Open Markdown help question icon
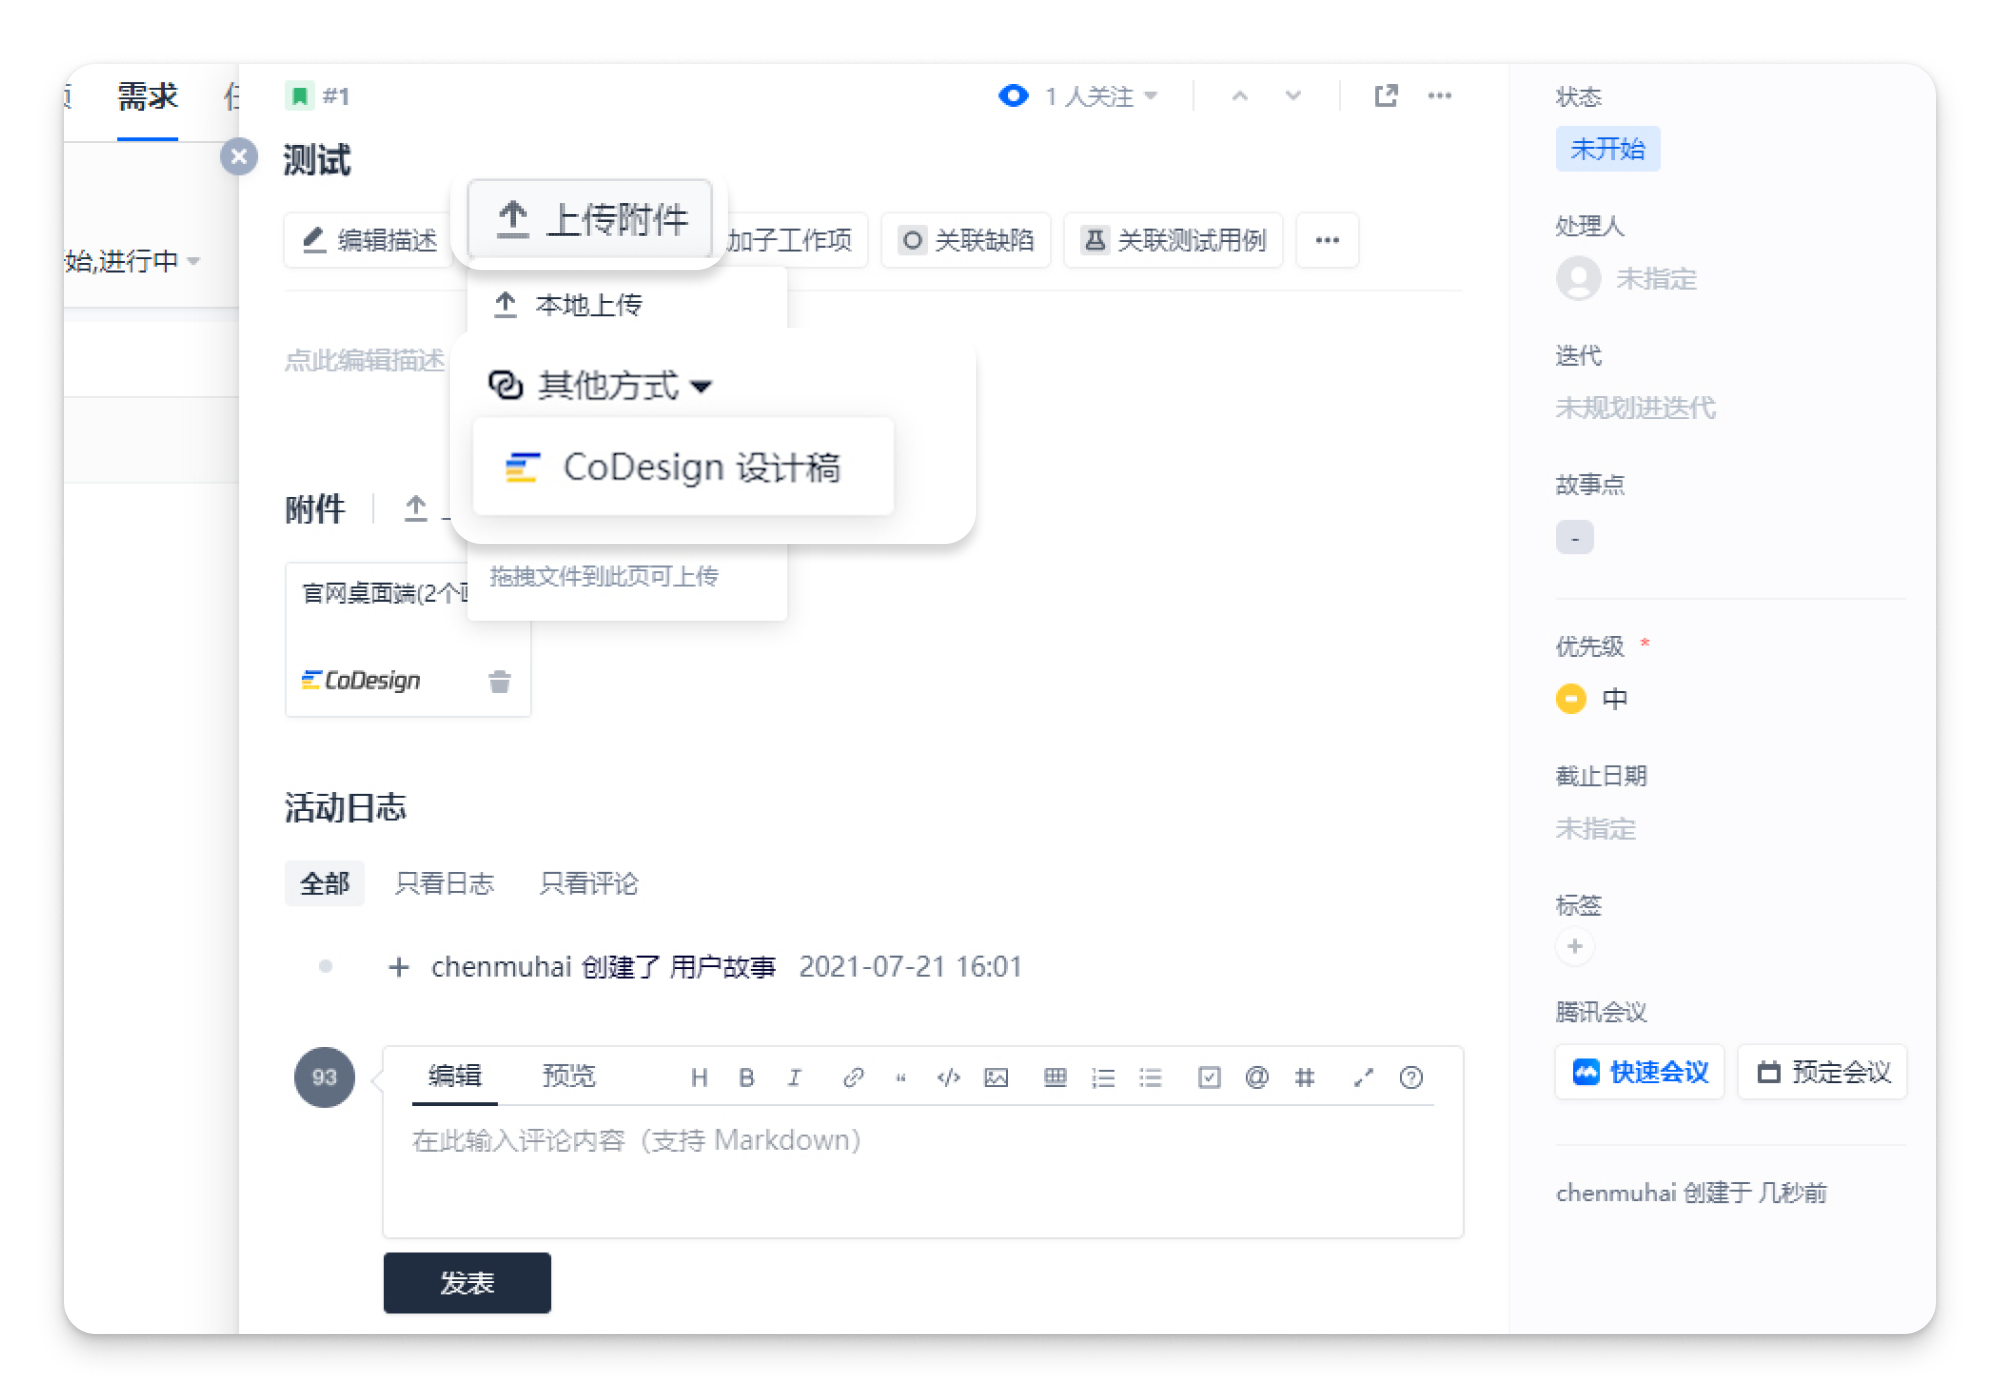Viewport: 2000px width, 1398px height. tap(1411, 1077)
